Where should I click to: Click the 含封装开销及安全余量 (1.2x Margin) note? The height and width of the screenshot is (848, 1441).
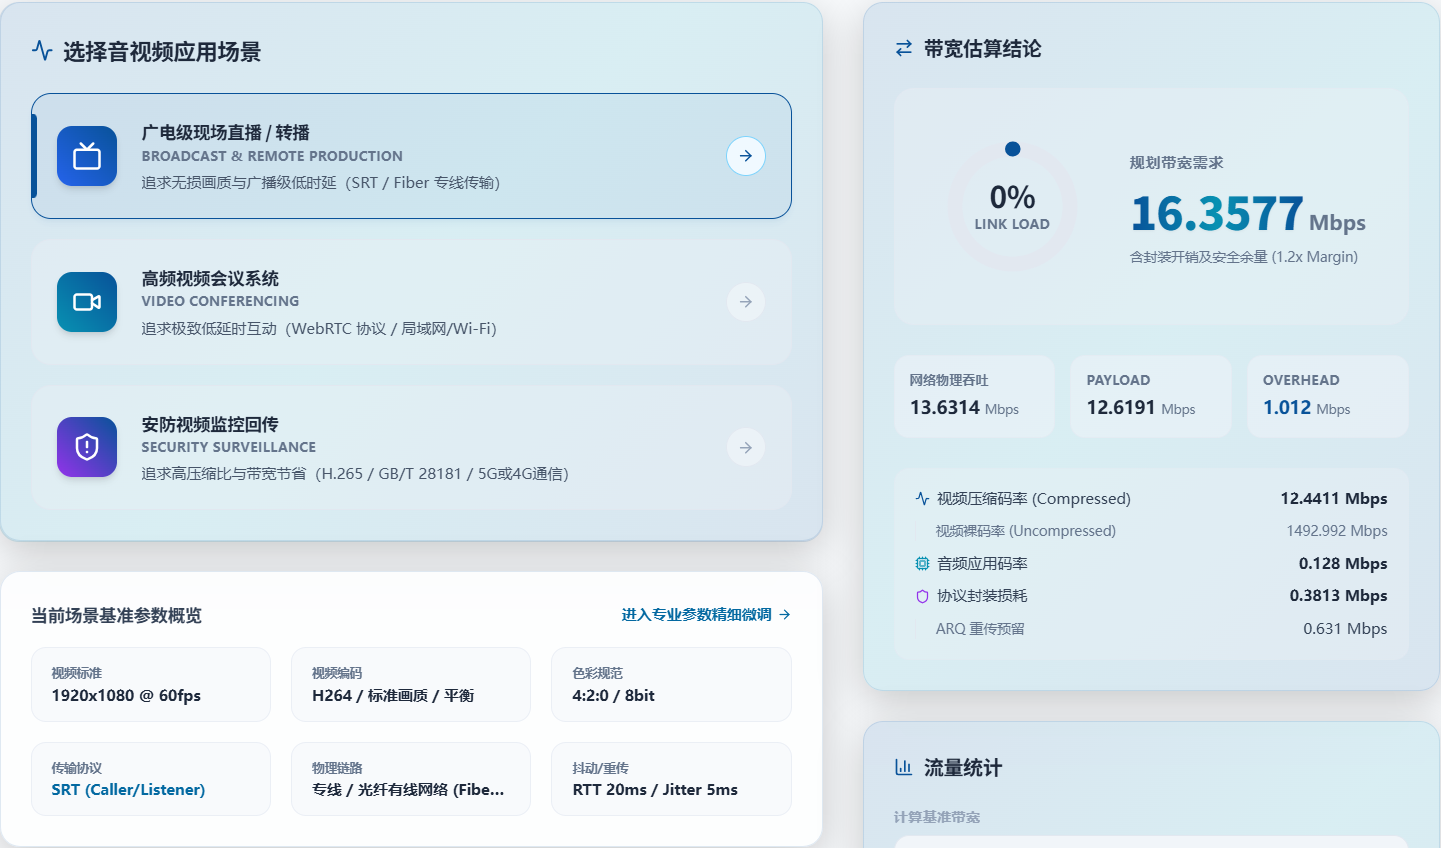pyautogui.click(x=1244, y=257)
